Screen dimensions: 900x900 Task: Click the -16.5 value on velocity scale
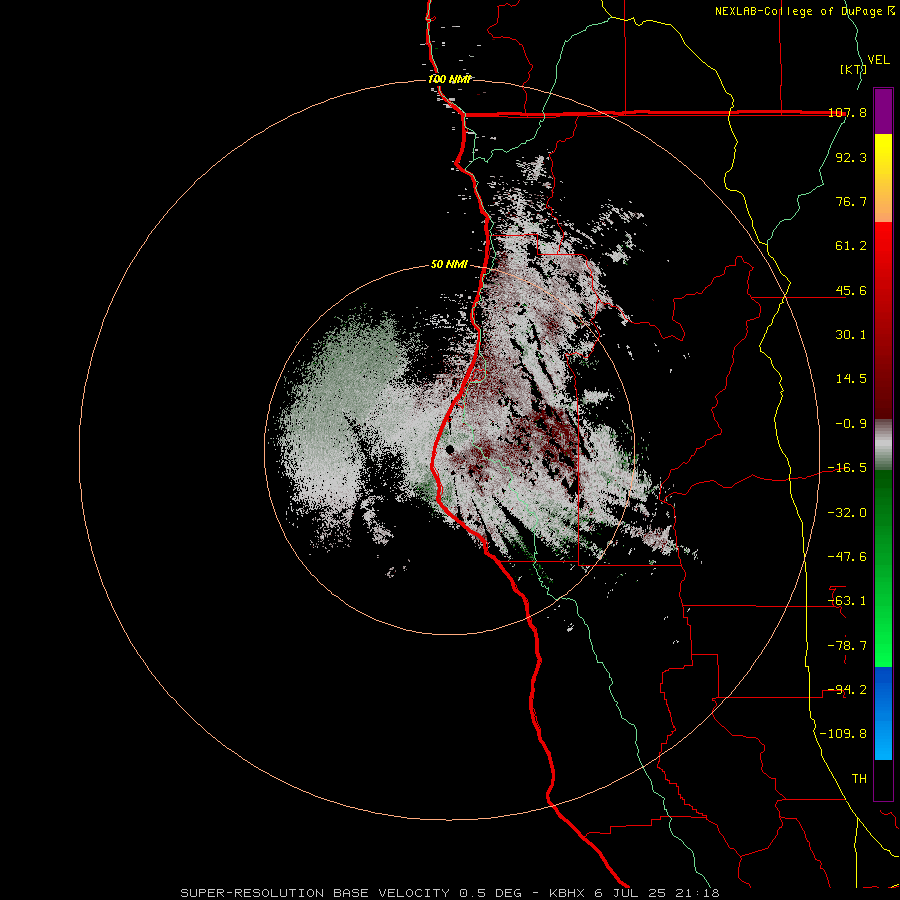847,468
